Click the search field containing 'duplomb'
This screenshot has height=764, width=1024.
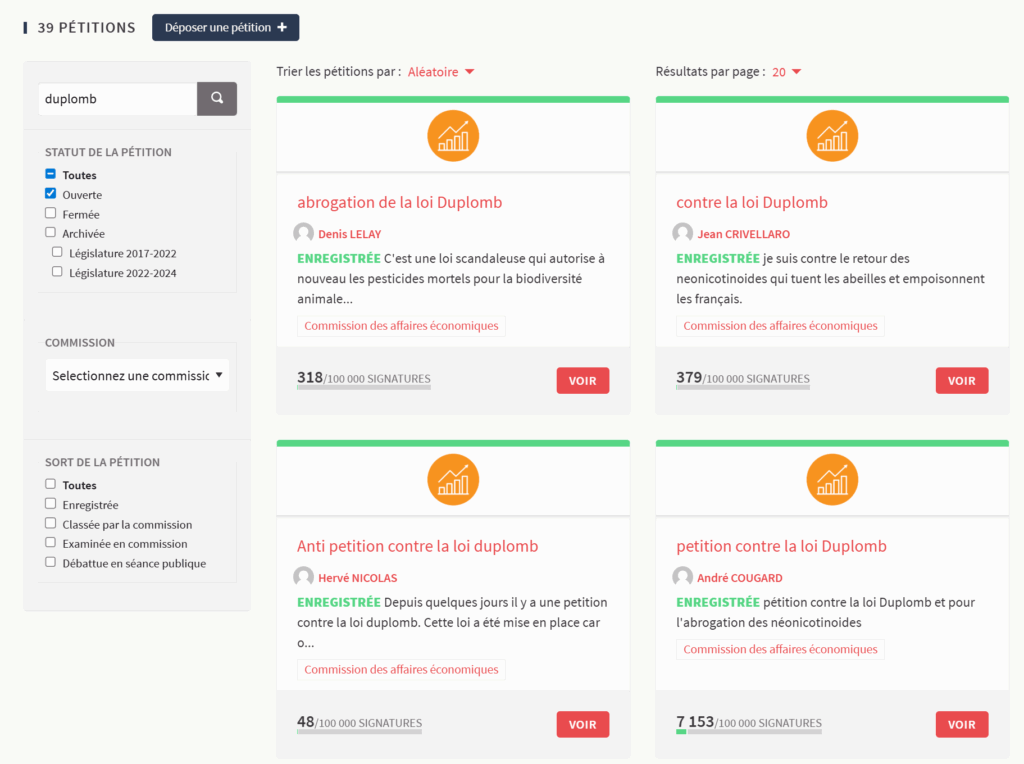[x=117, y=99]
